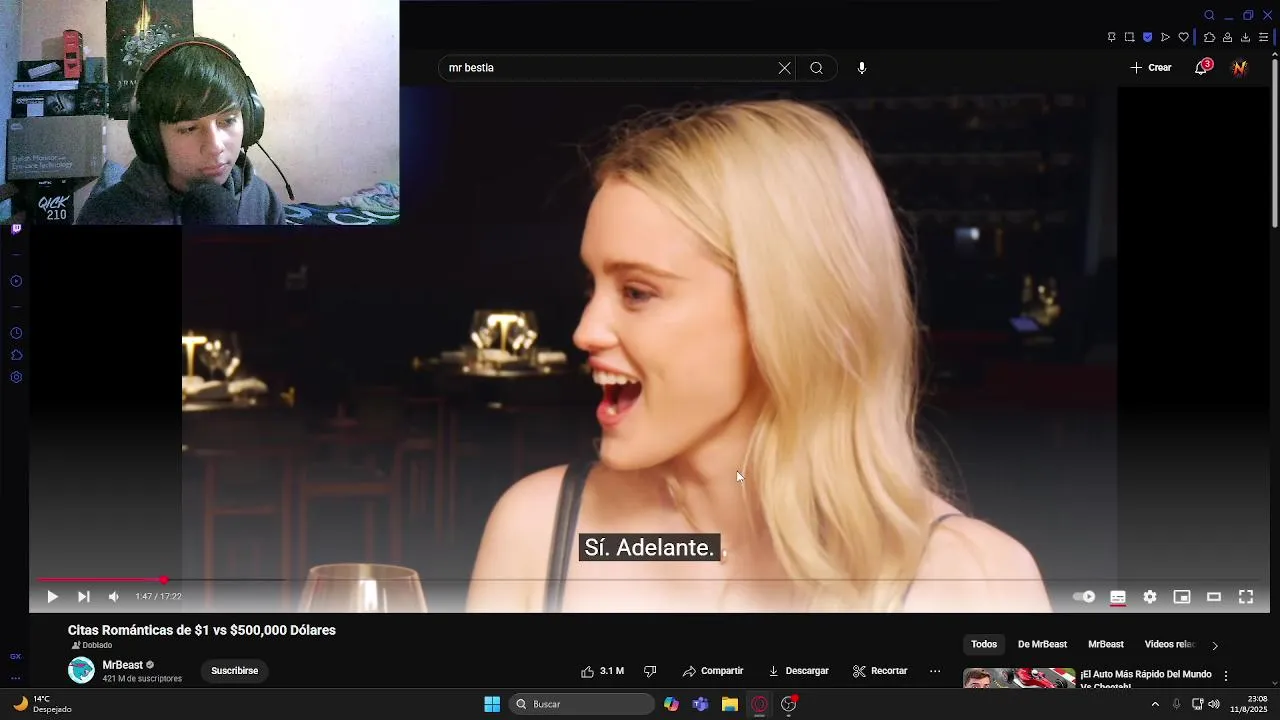Viewport: 1280px width, 720px height.
Task: Clear the YouTube search text with X
Action: click(785, 68)
